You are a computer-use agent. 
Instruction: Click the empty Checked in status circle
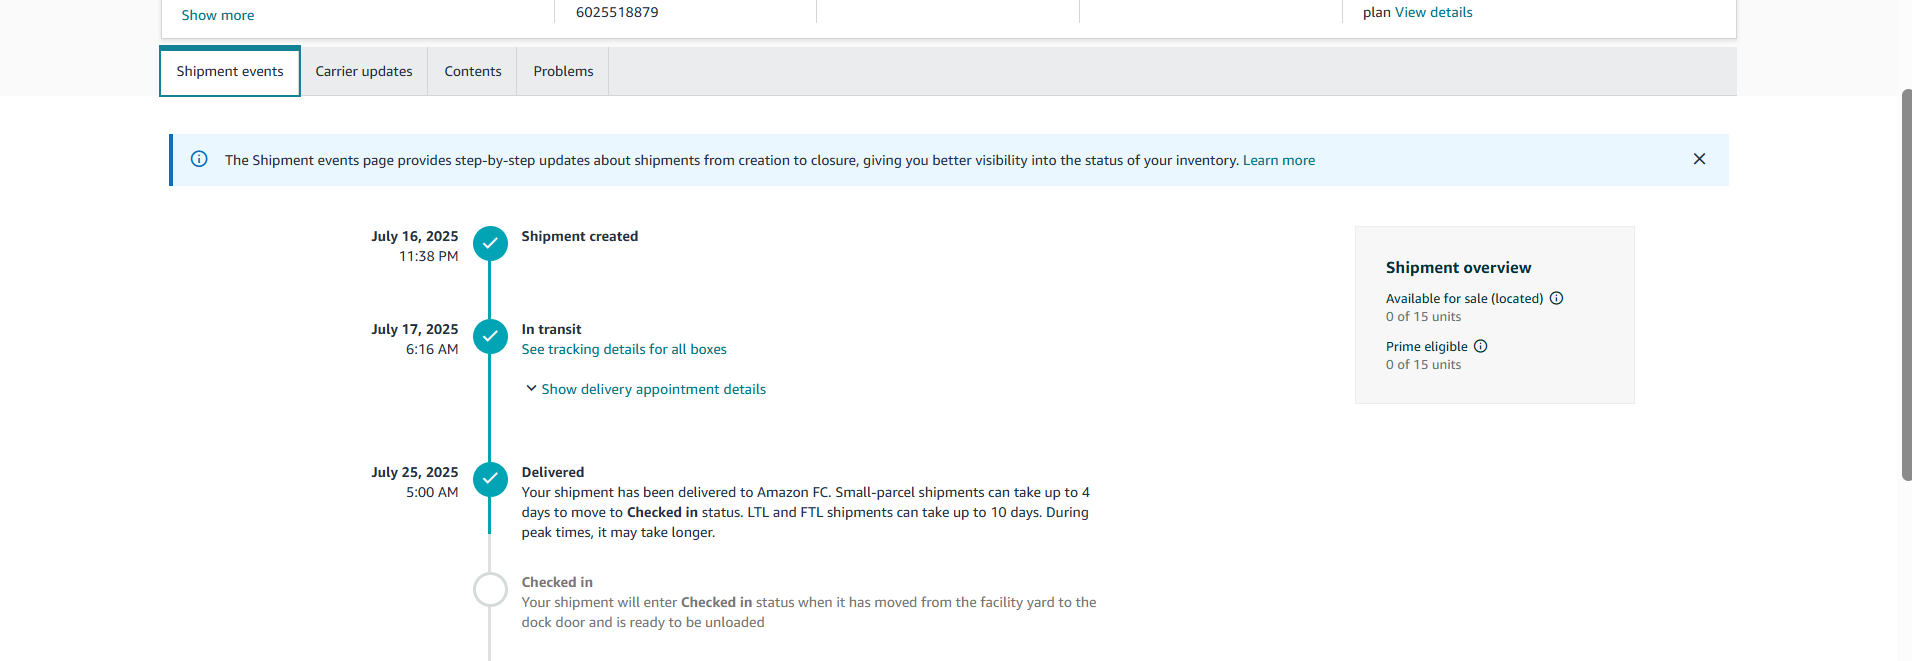pyautogui.click(x=490, y=589)
